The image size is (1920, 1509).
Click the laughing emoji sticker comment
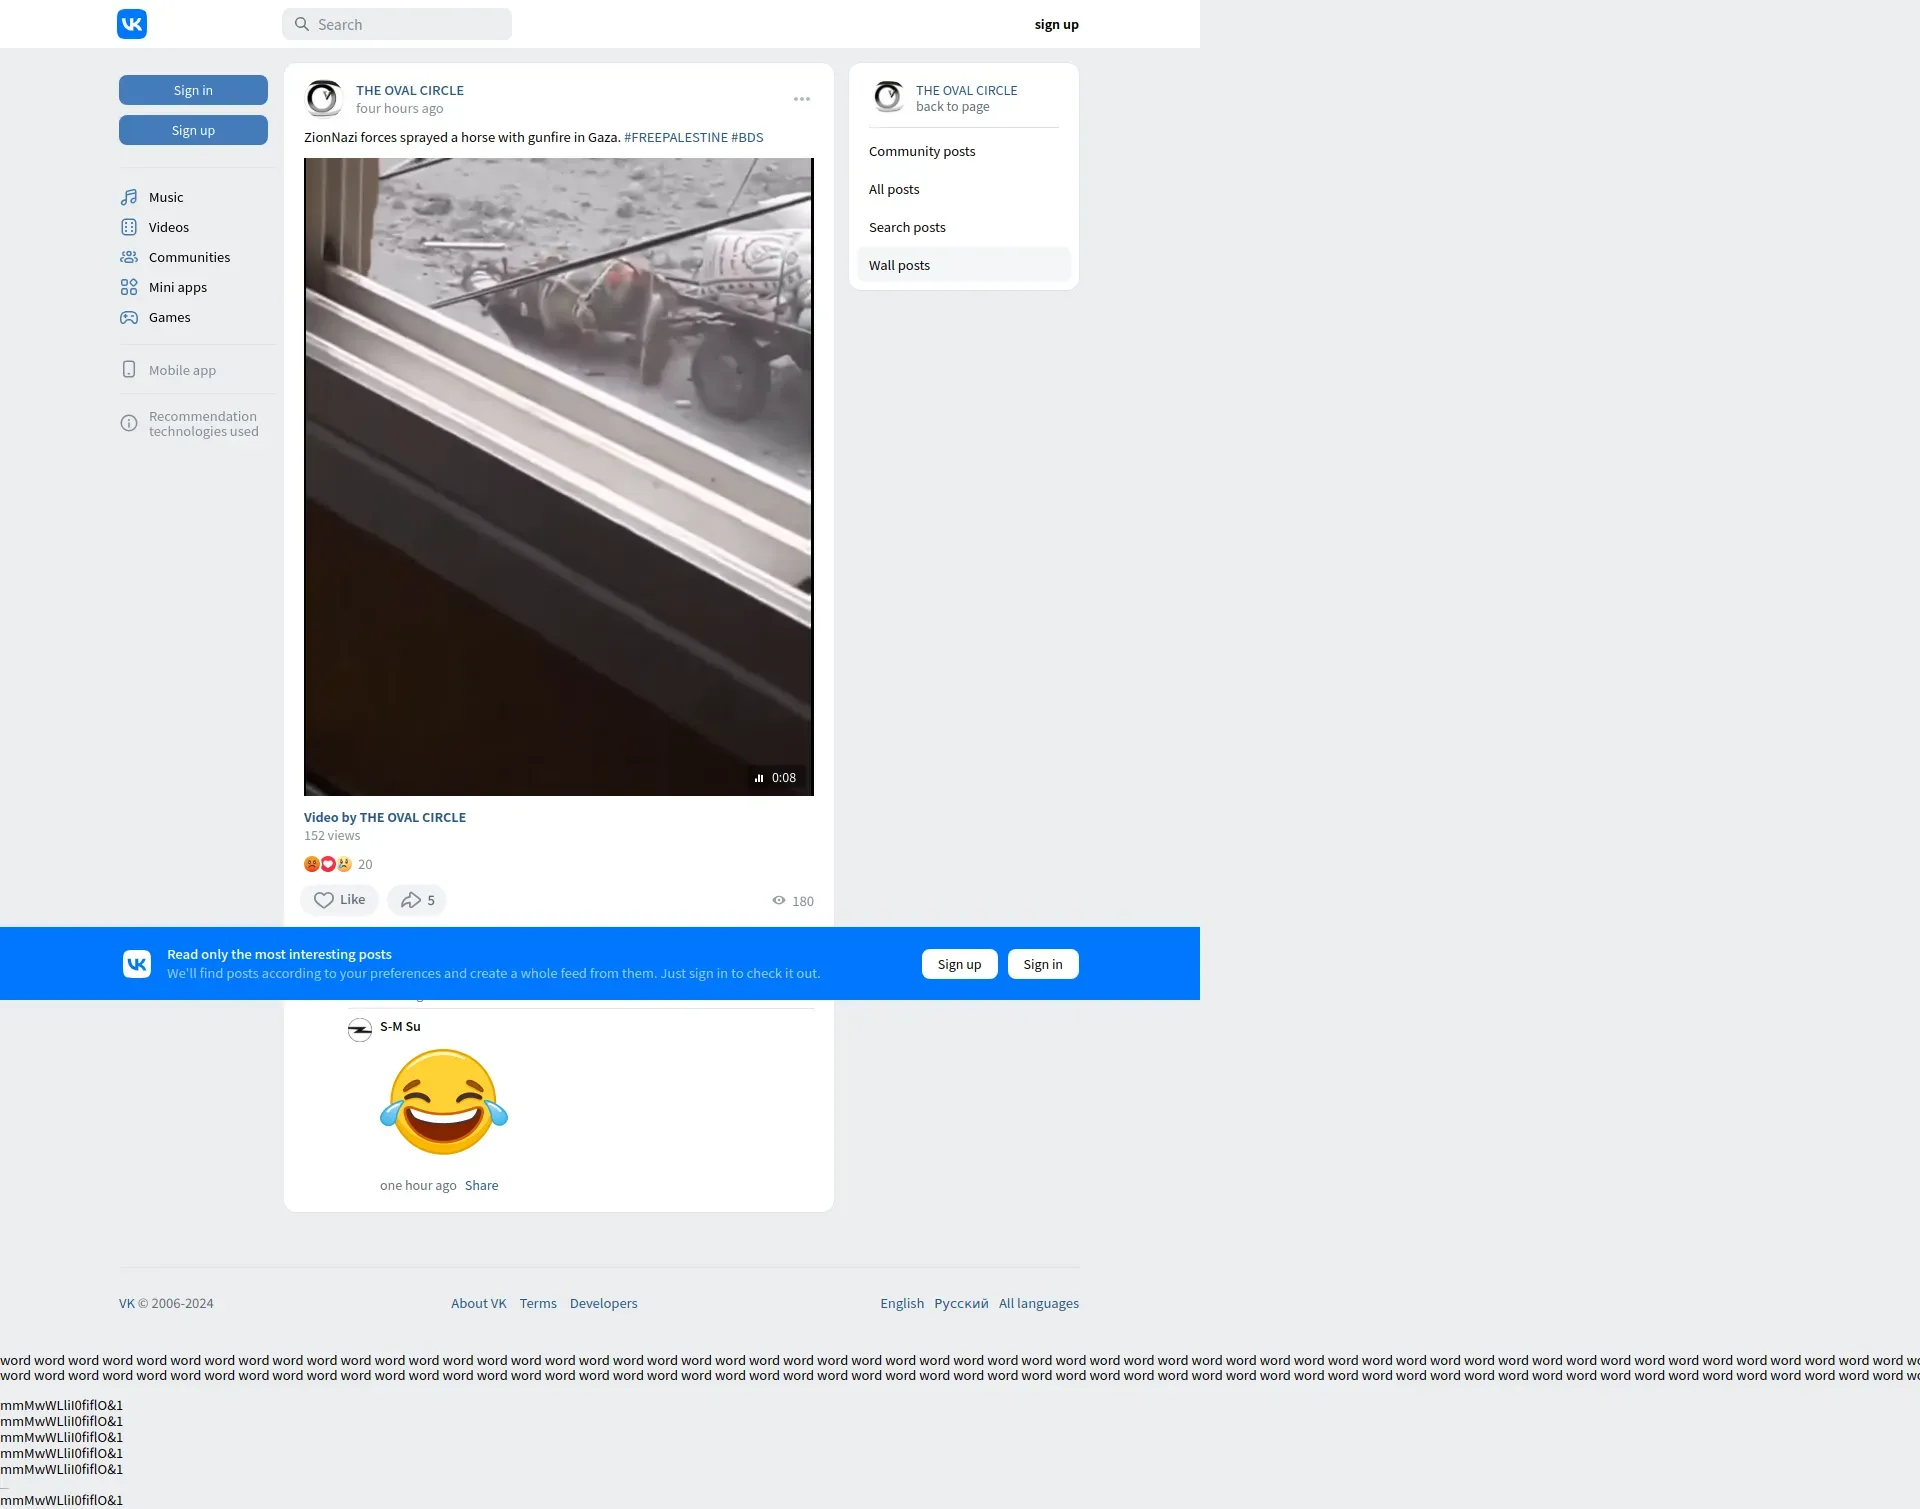(444, 1102)
